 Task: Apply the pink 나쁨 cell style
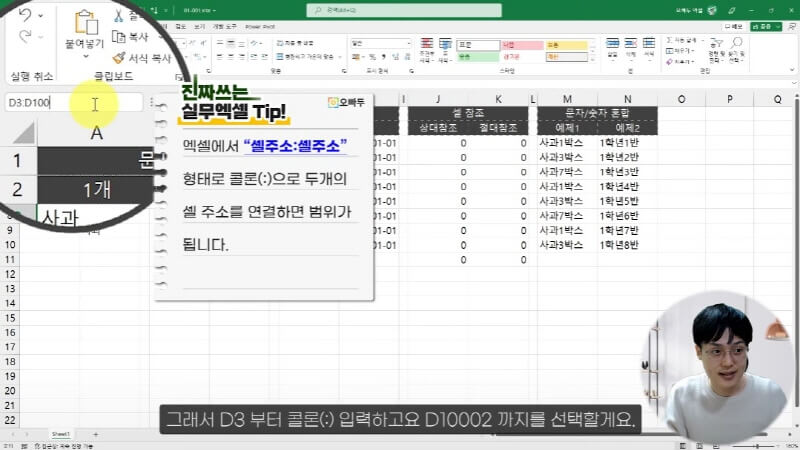(522, 45)
